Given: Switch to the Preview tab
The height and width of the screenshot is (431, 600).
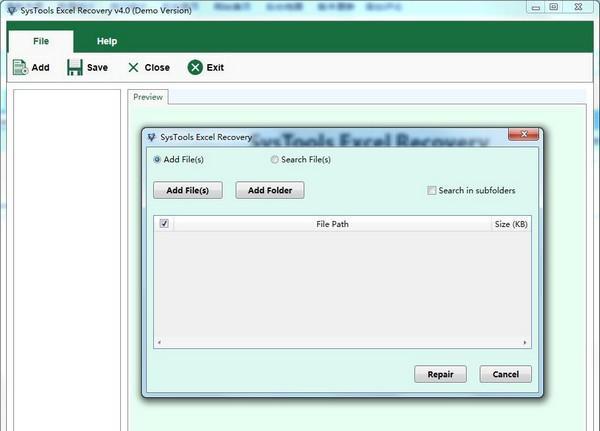Looking at the screenshot, I should click(x=148, y=97).
